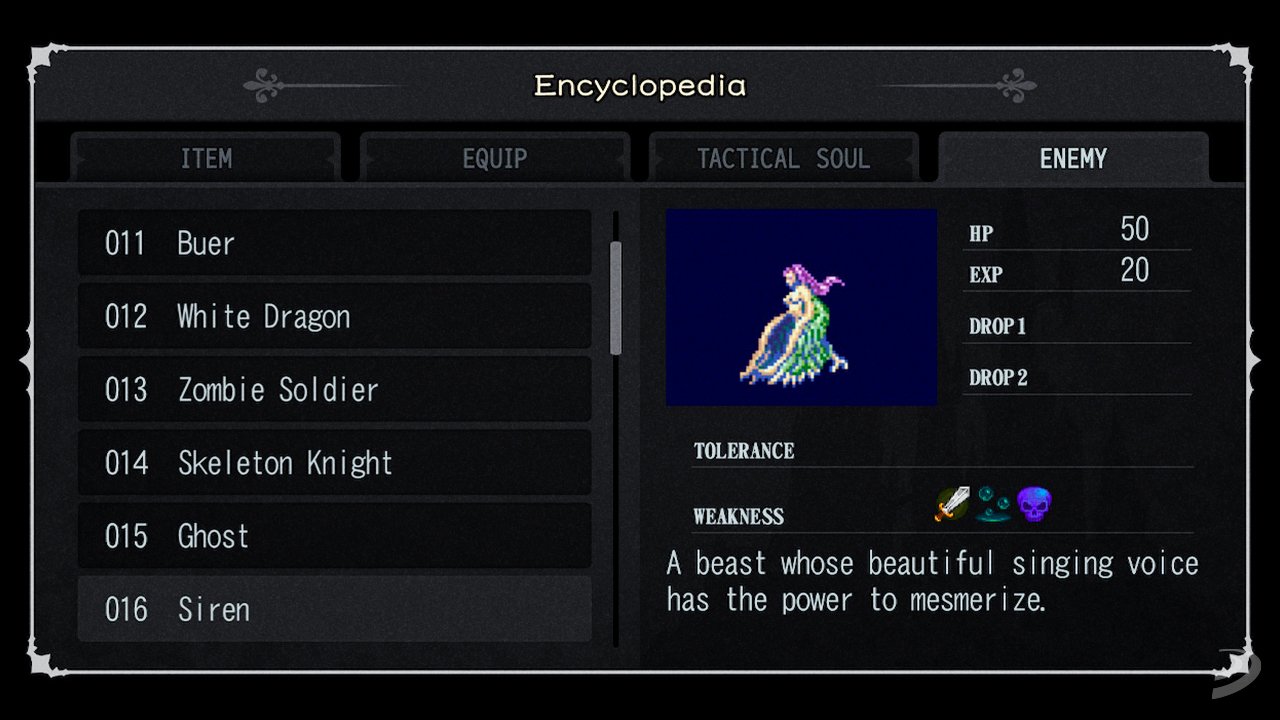Click the sword weakness icon
The height and width of the screenshot is (720, 1280).
pos(953,504)
